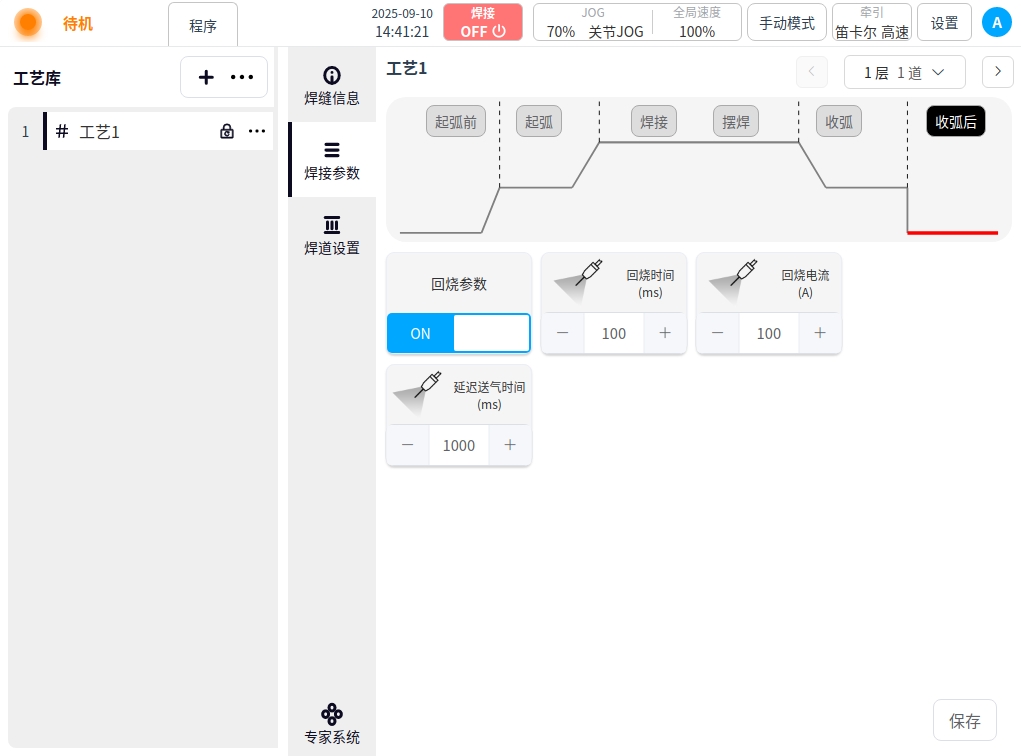Click the orange status indicator logo
This screenshot has width=1021, height=756.
[28, 23]
